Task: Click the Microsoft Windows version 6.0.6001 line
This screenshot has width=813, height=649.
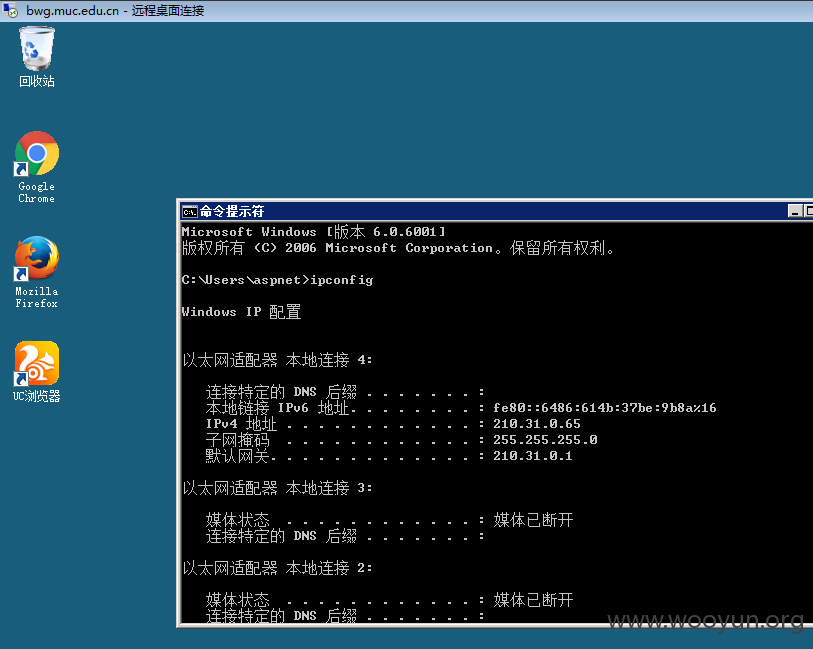Action: (x=314, y=232)
